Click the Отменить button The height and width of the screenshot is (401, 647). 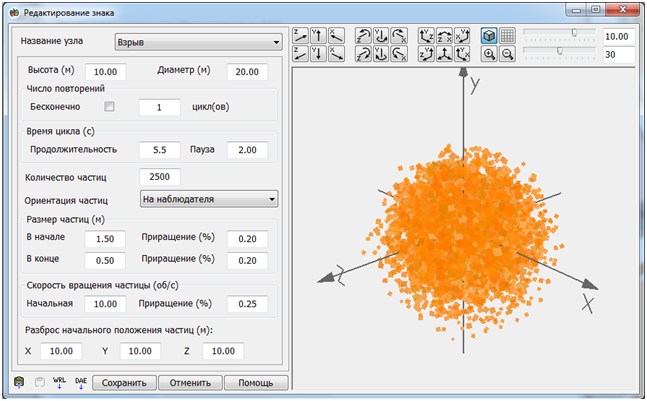pos(190,382)
